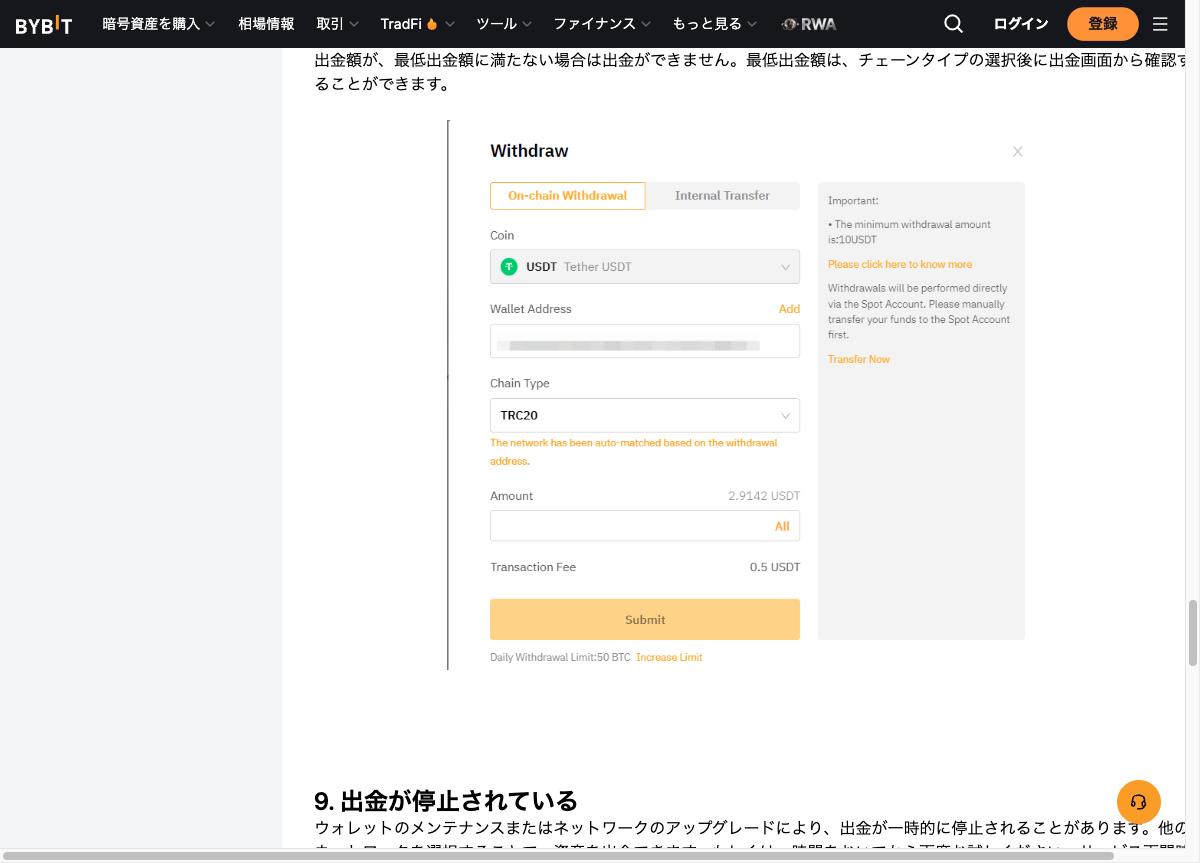Click the Increase Limit link
The width and height of the screenshot is (1200, 863).
[x=669, y=657]
